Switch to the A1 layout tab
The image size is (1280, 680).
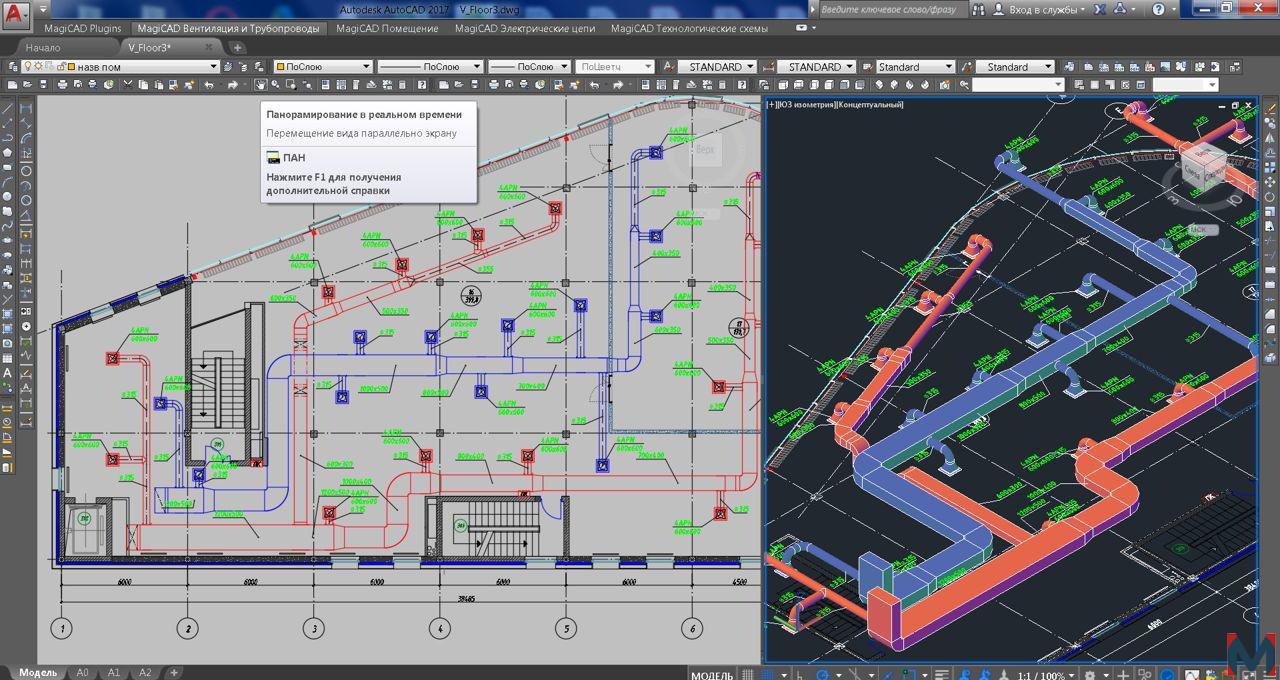click(x=114, y=673)
